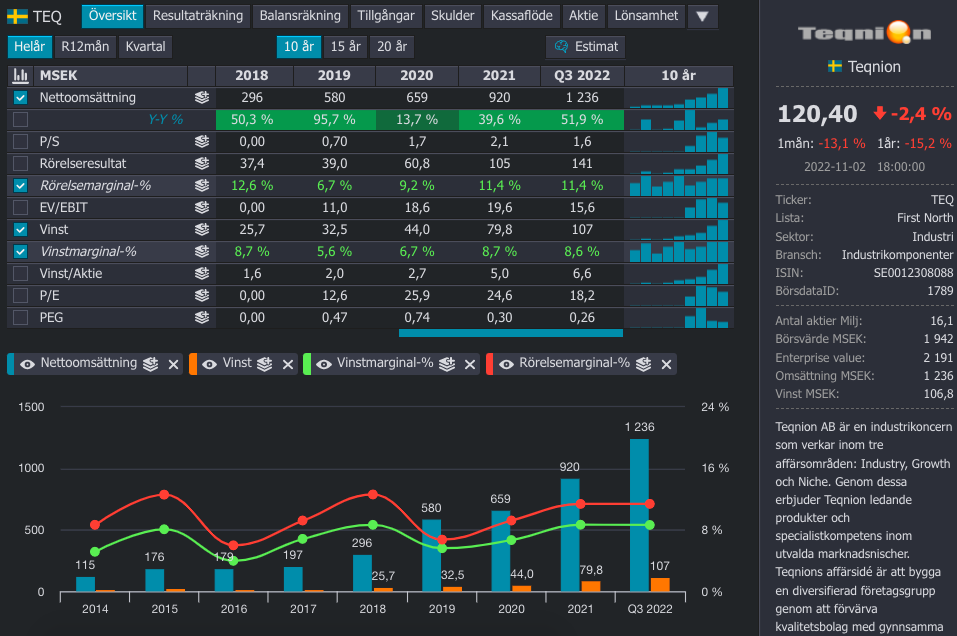Click the Q3 2022 revenue bar labeled 1 236
The height and width of the screenshot is (636, 957).
point(639,515)
